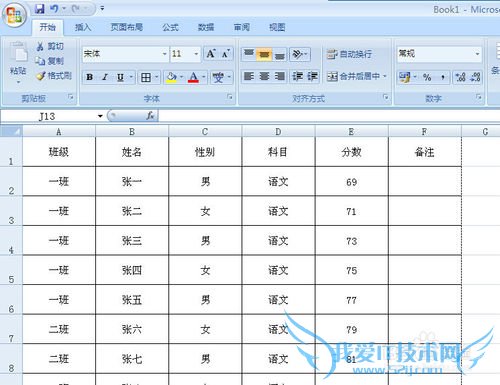Click 自动换行 wrap text button

349,54
